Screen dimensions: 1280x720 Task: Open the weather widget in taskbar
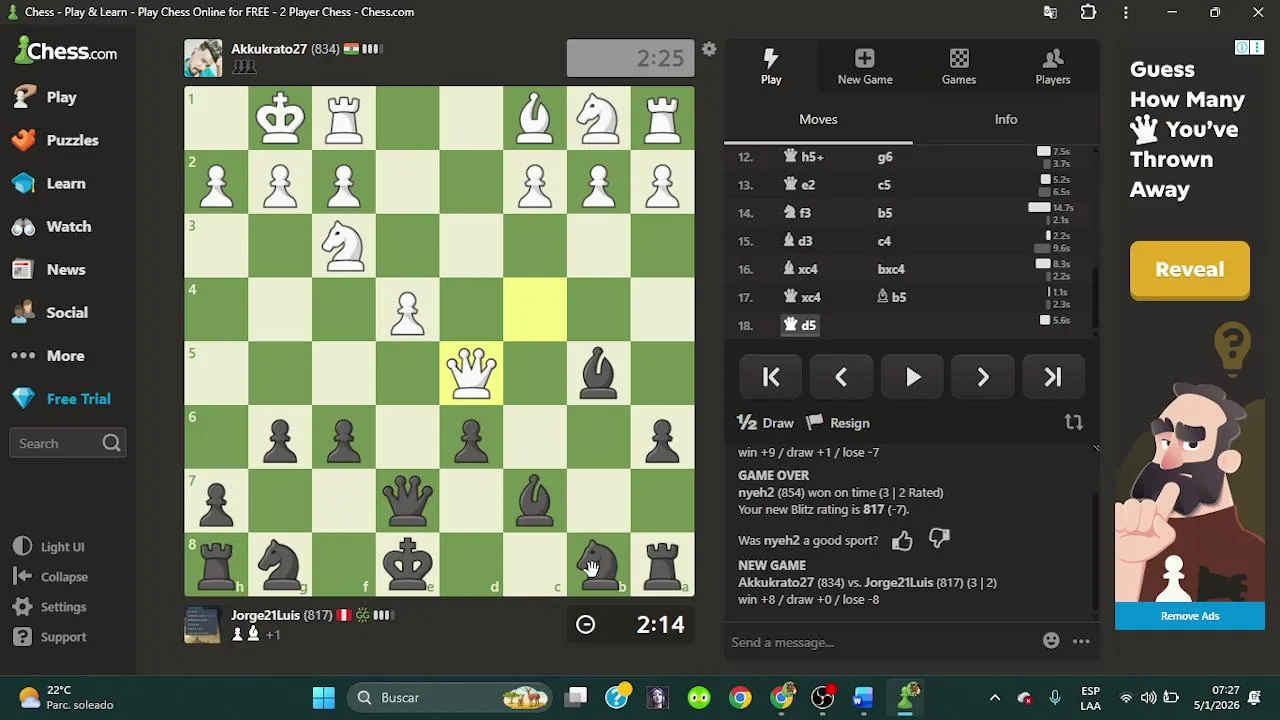click(x=66, y=697)
